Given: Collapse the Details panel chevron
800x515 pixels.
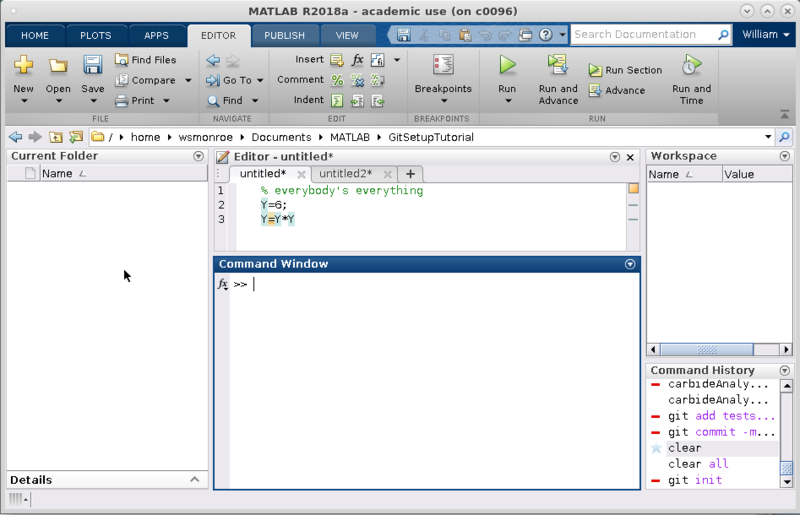Looking at the screenshot, I should tap(194, 480).
